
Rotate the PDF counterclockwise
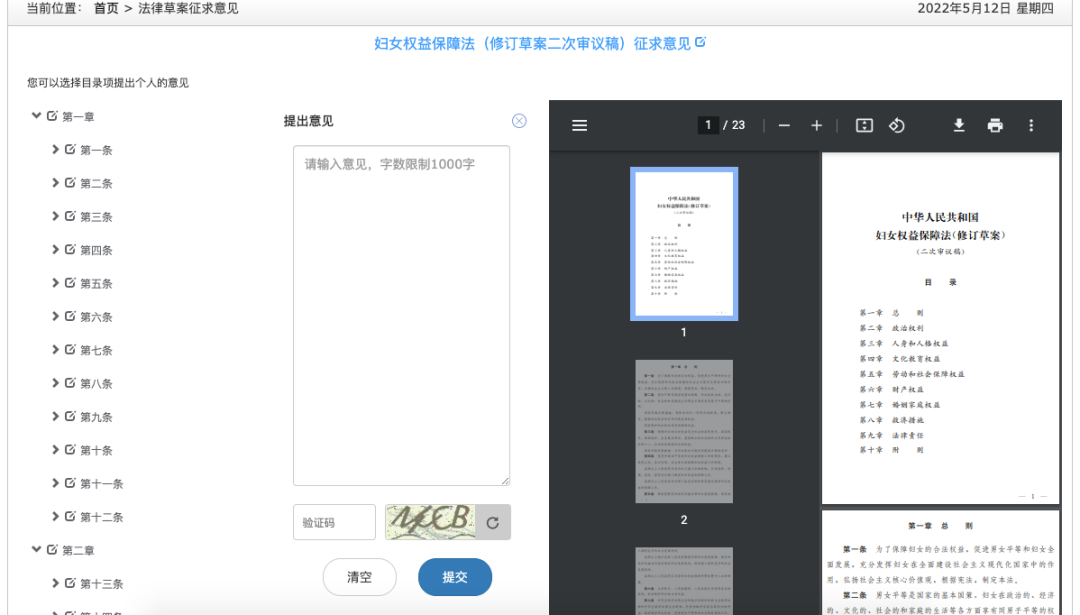897,125
